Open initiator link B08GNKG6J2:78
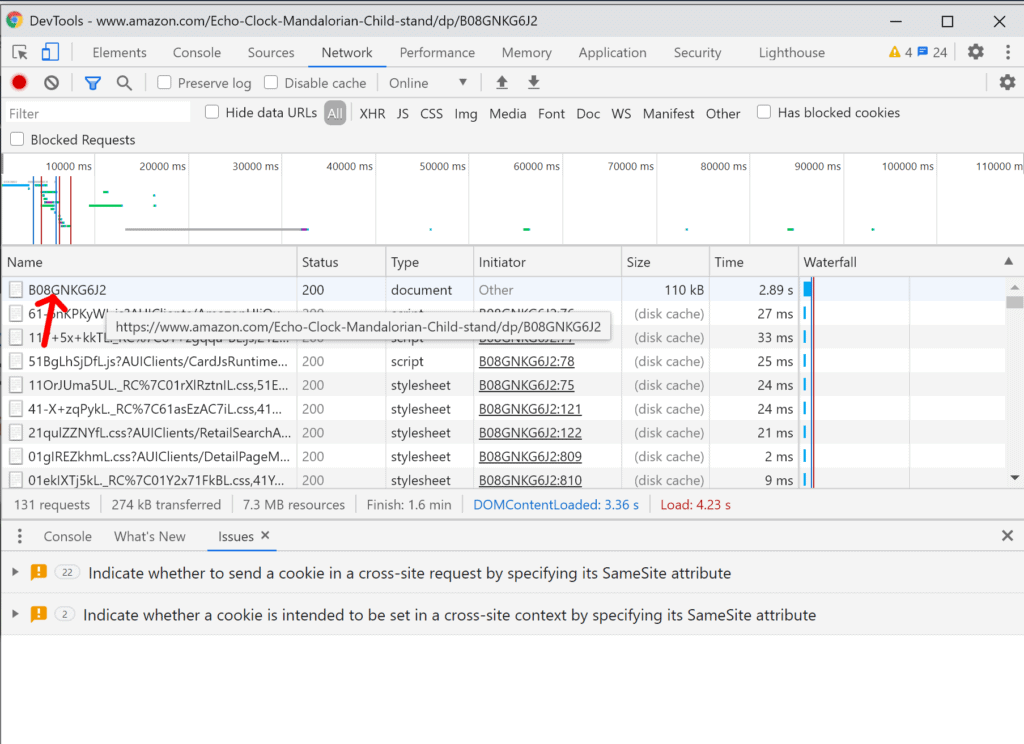Screen dimensions: 1024x744 526,361
